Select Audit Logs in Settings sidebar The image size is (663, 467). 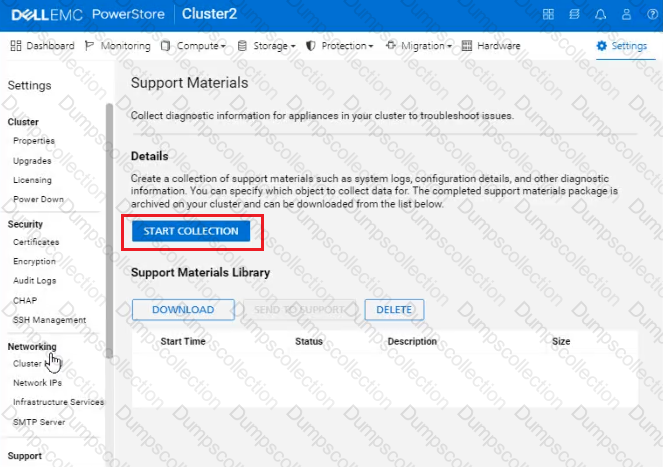coord(35,281)
